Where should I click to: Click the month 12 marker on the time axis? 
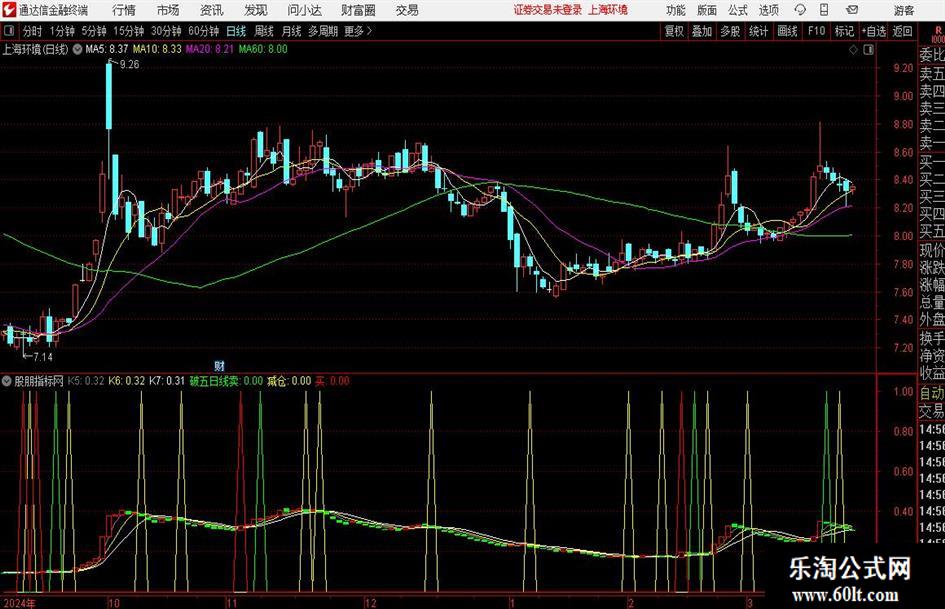click(x=371, y=602)
